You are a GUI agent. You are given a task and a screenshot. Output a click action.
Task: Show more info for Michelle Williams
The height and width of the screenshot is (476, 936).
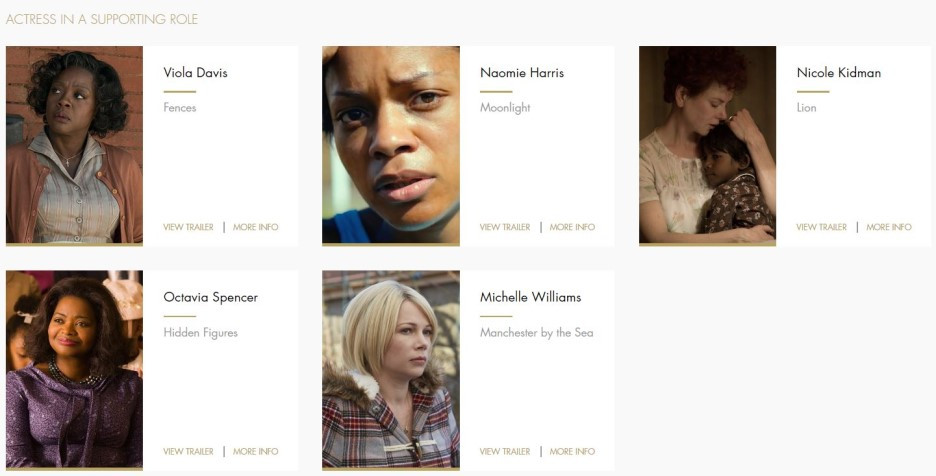click(x=572, y=452)
